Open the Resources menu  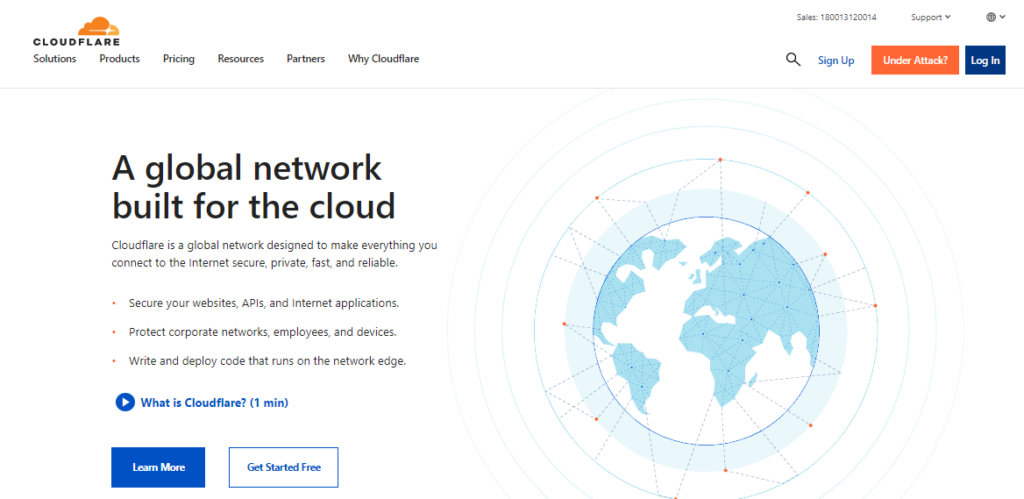[241, 59]
